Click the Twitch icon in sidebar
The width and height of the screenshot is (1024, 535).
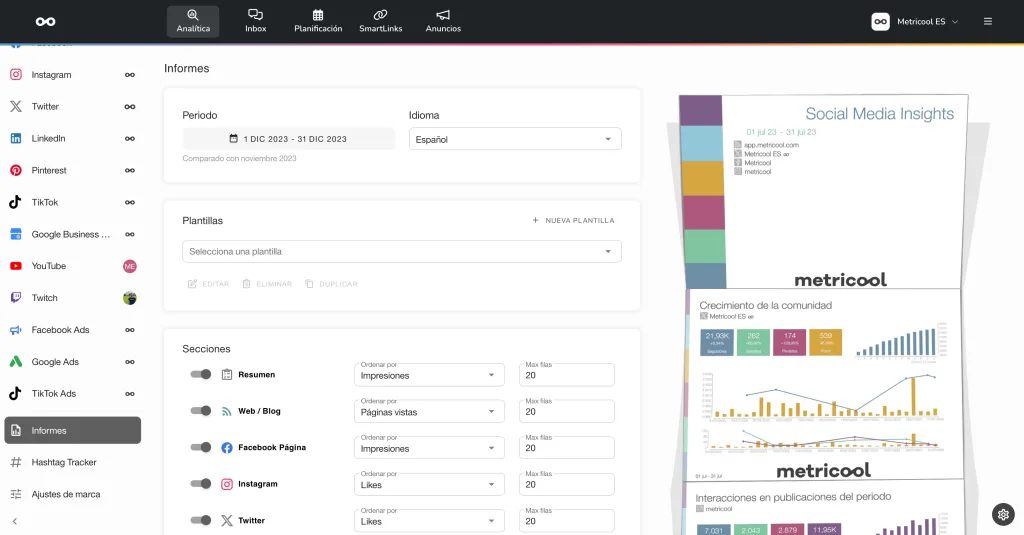pyautogui.click(x=16, y=298)
